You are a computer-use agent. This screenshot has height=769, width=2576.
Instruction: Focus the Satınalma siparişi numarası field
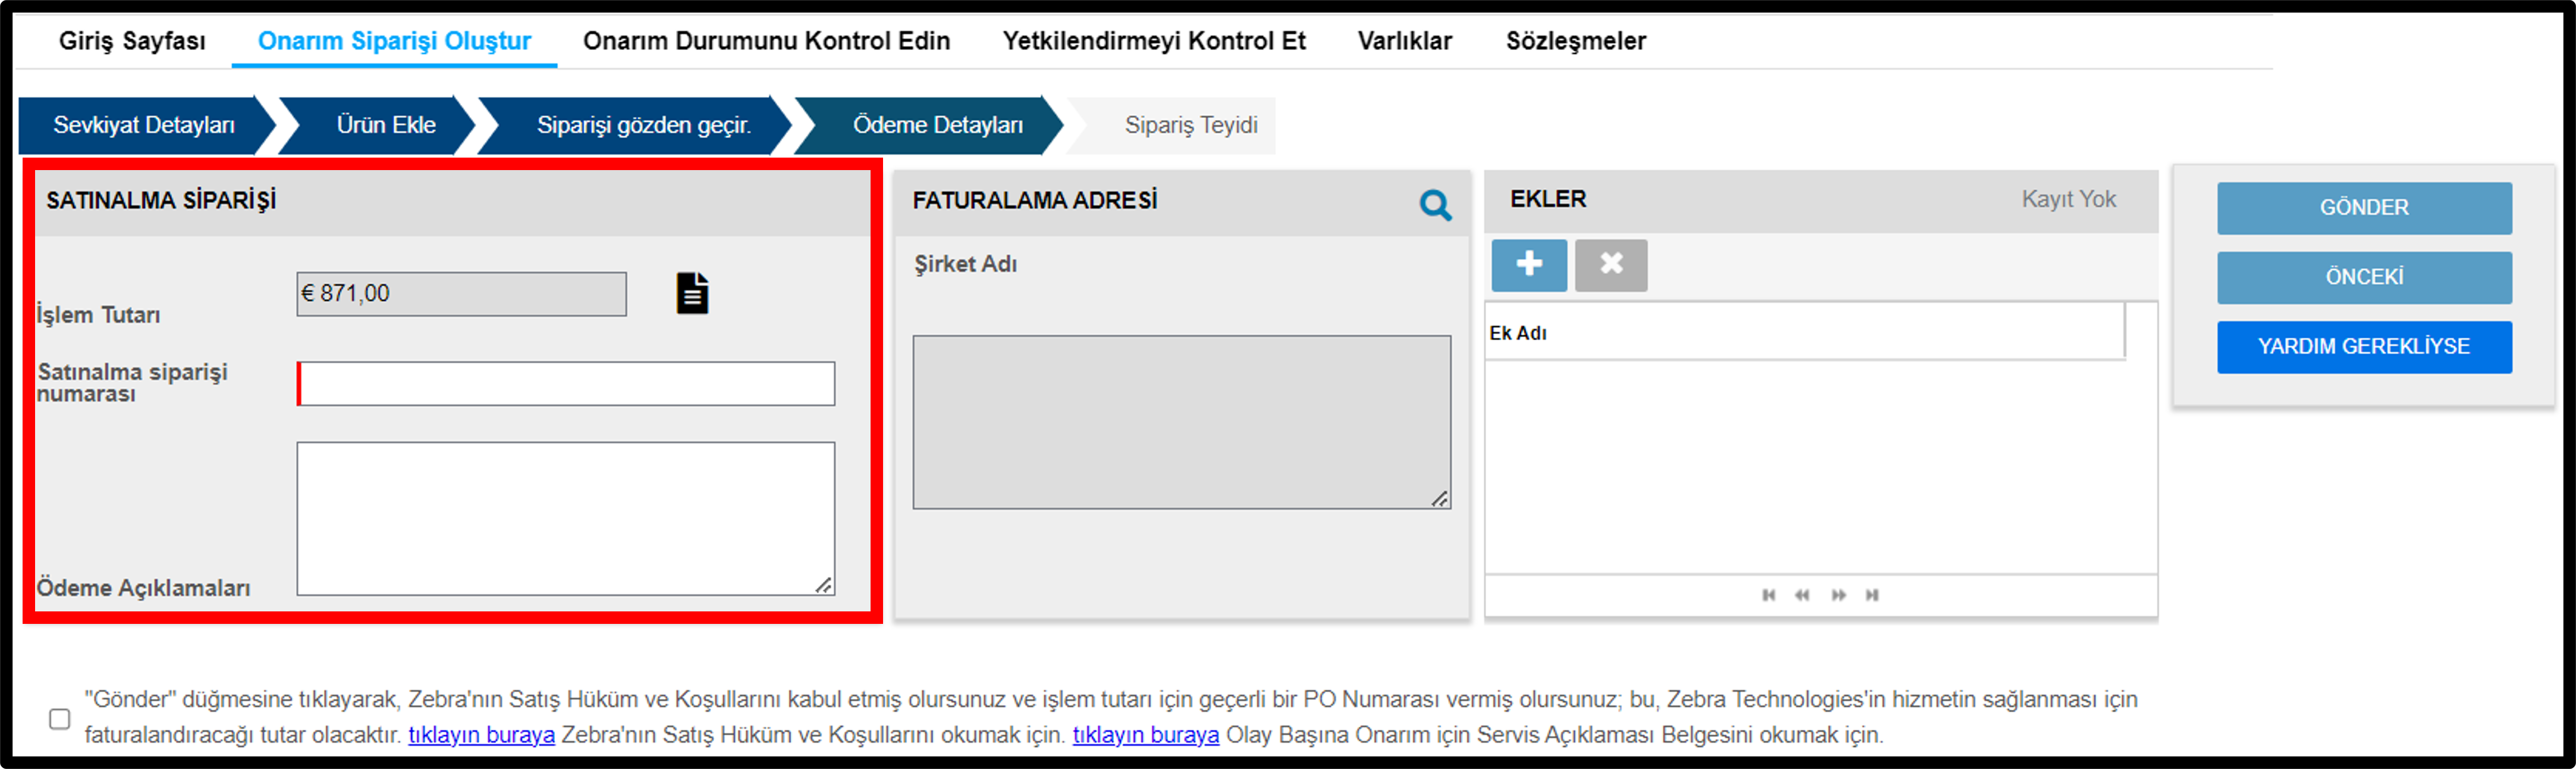pyautogui.click(x=566, y=384)
